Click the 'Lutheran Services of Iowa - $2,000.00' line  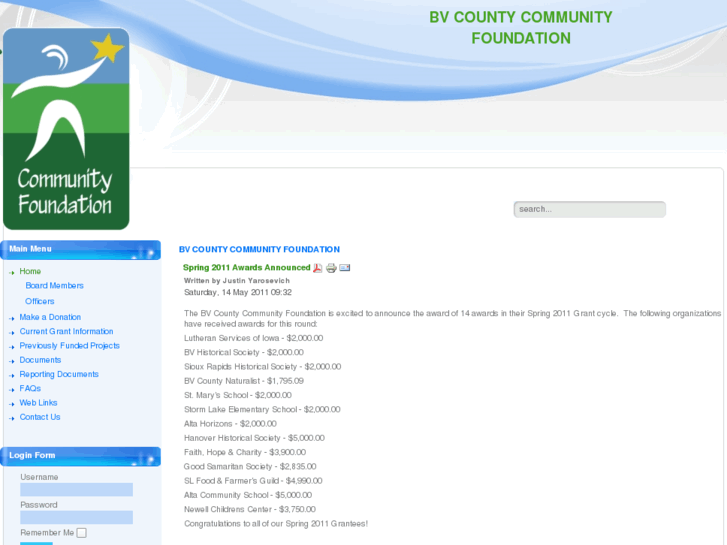254,338
